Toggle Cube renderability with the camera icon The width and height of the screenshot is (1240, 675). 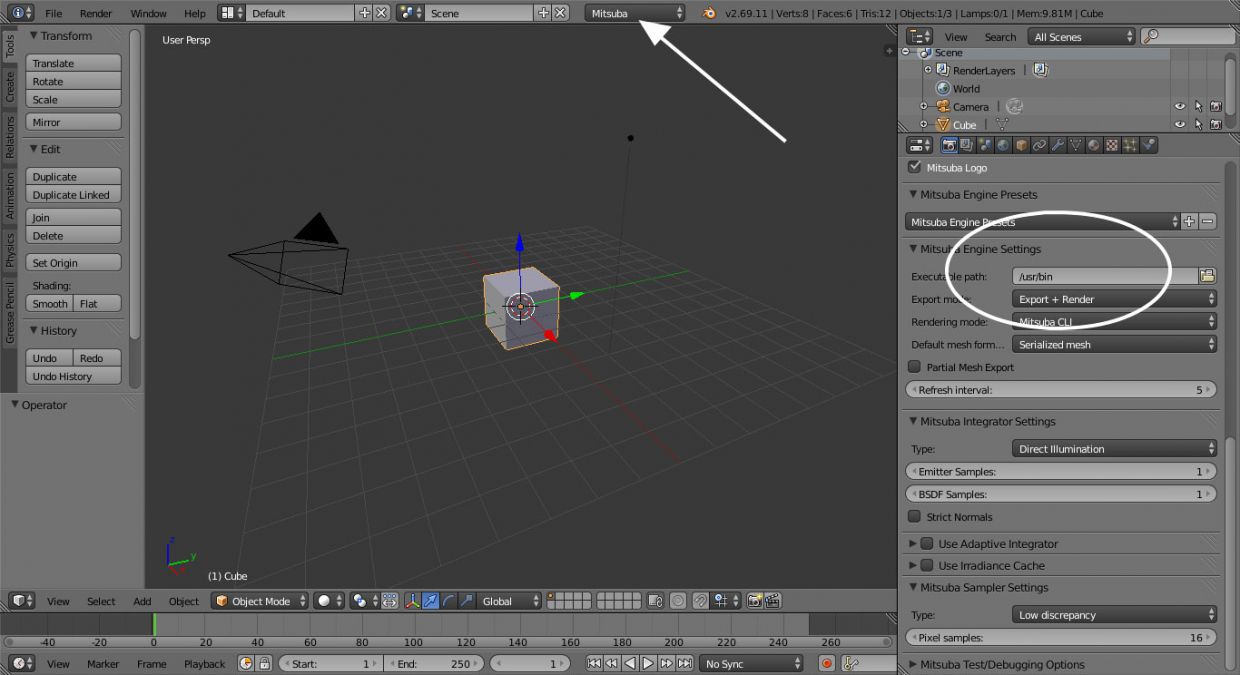[x=1216, y=124]
